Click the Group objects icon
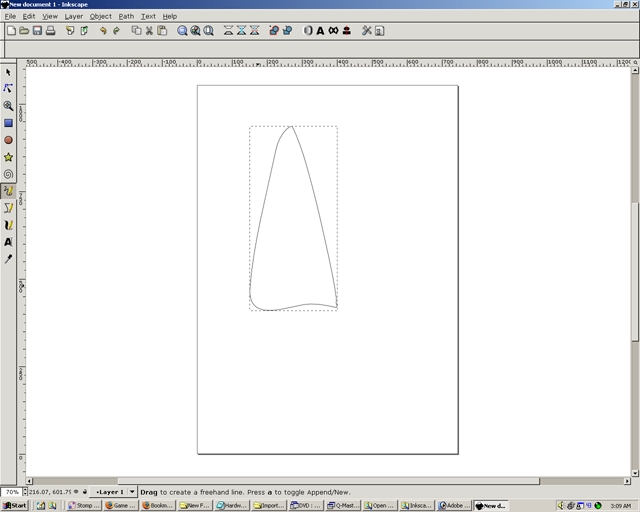 (x=274, y=31)
